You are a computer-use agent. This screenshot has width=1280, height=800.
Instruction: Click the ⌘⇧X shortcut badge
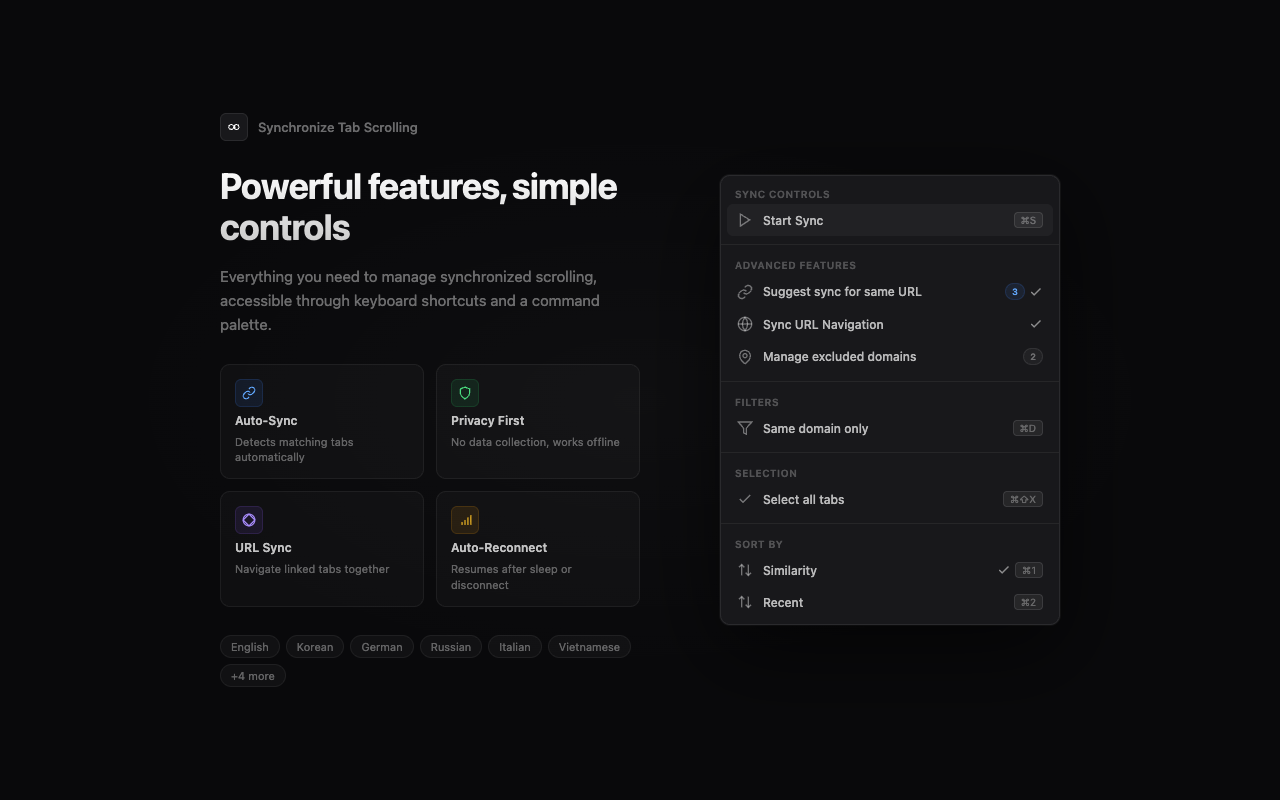pos(1023,499)
